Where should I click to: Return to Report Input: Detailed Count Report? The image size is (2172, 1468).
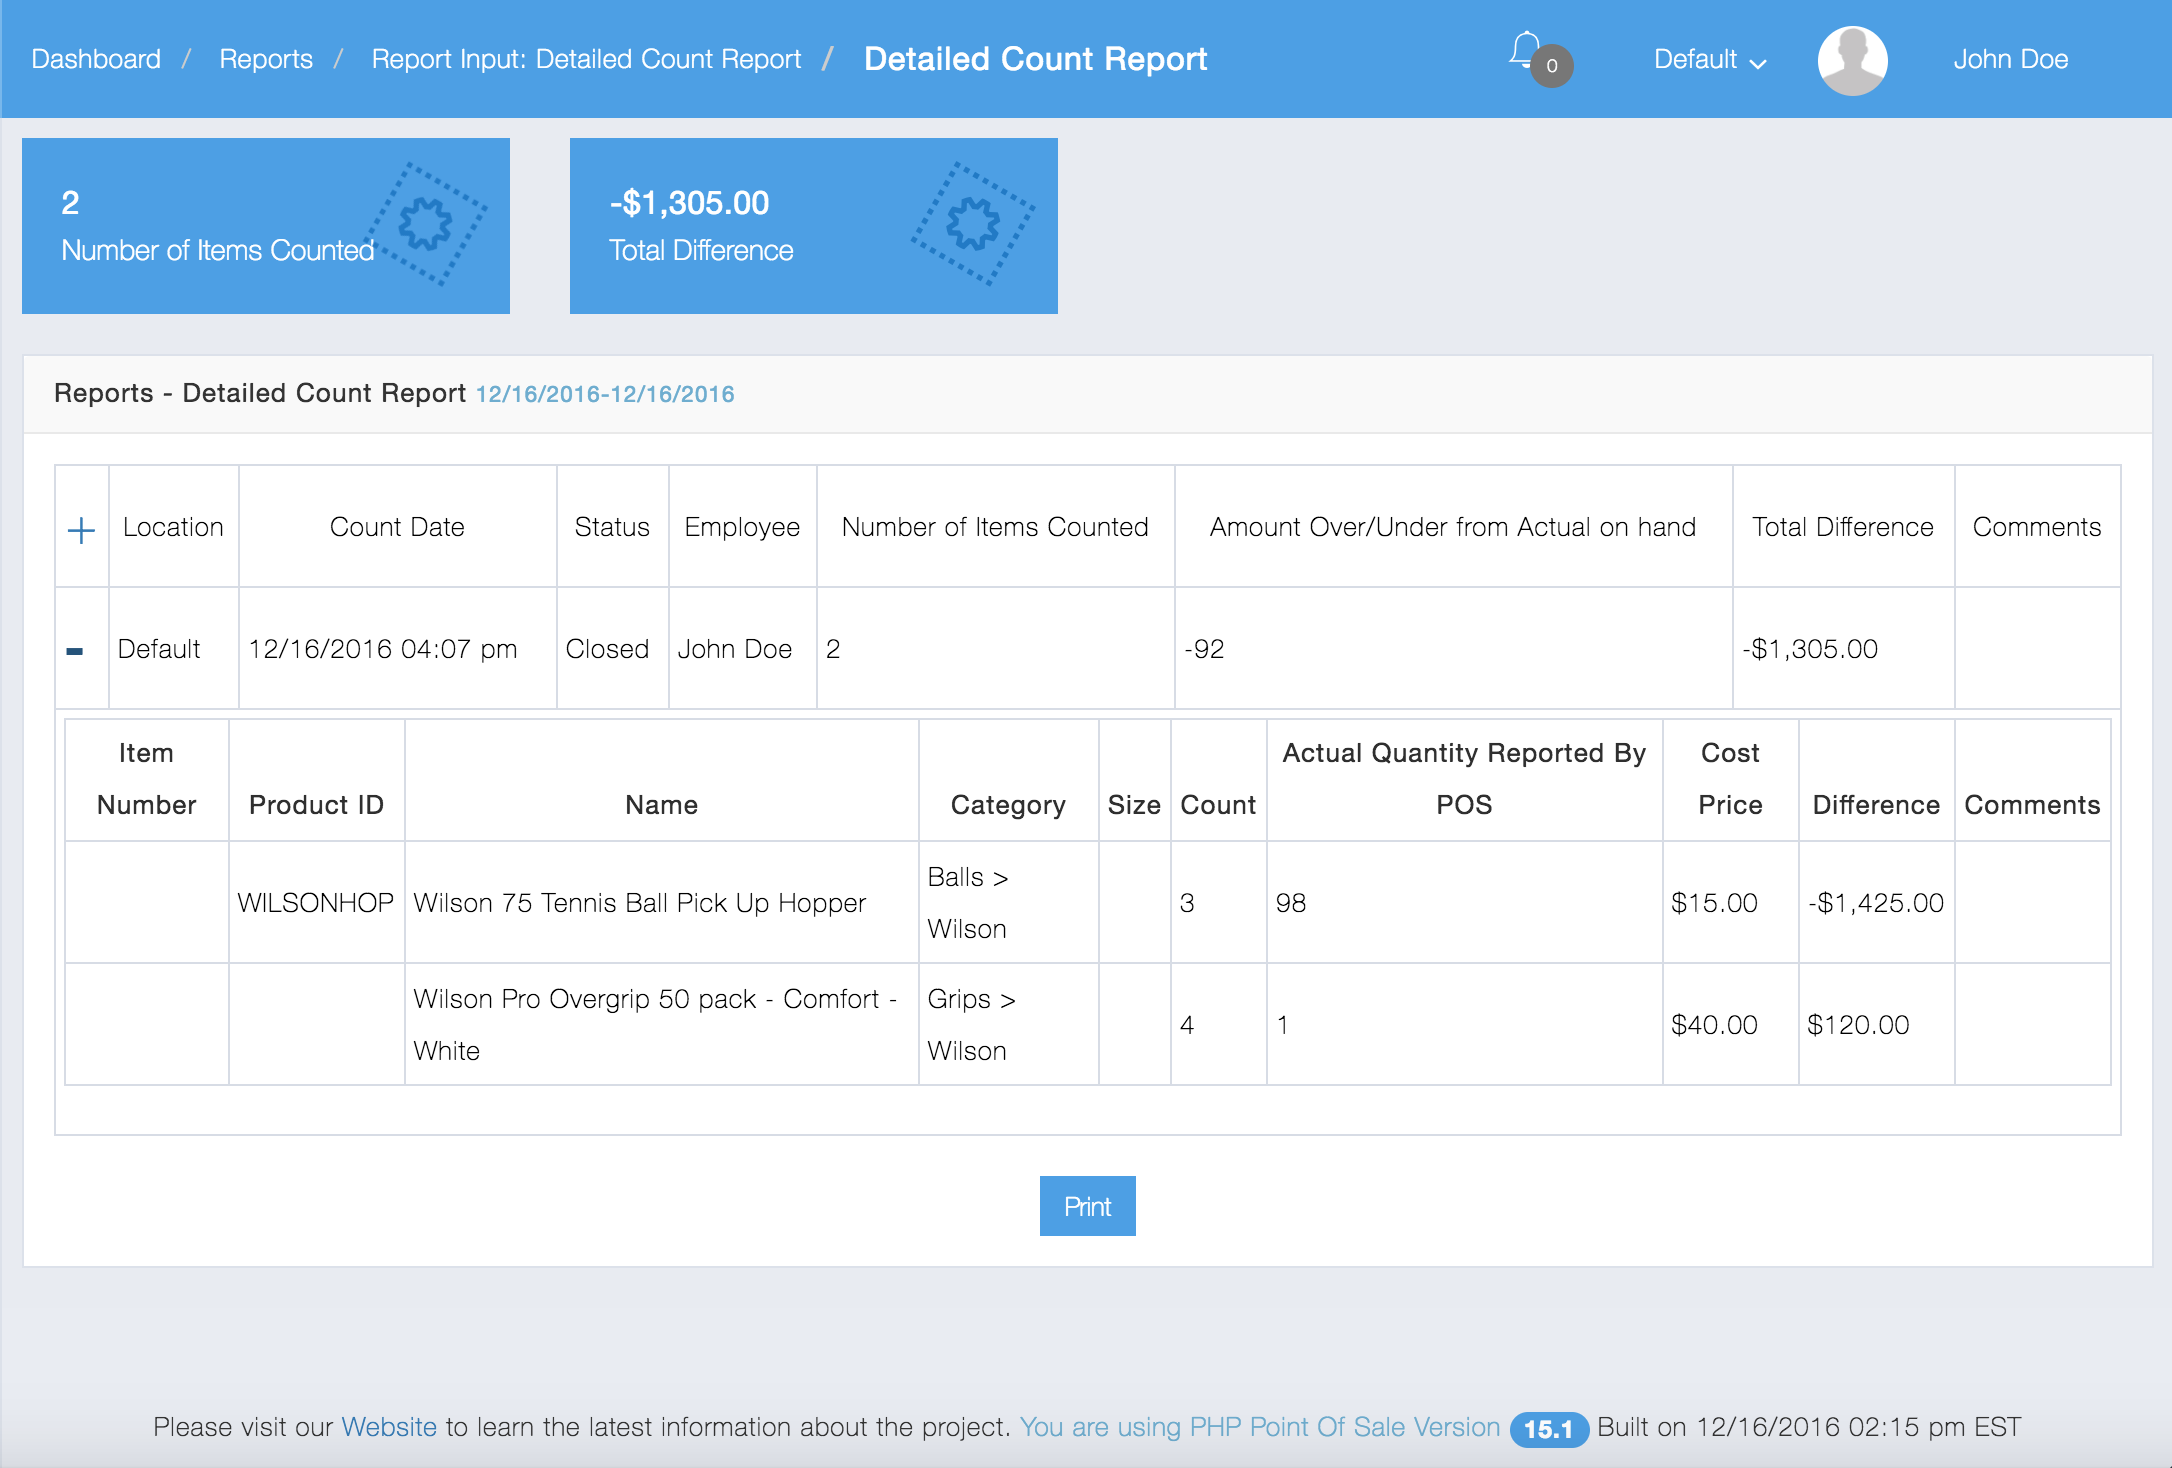point(586,60)
